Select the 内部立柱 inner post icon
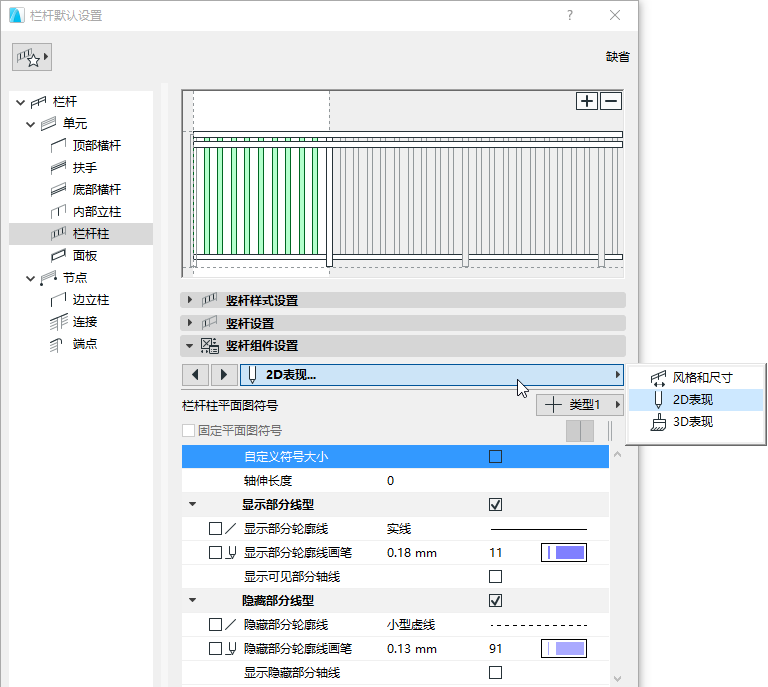This screenshot has width=768, height=687. pyautogui.click(x=58, y=212)
